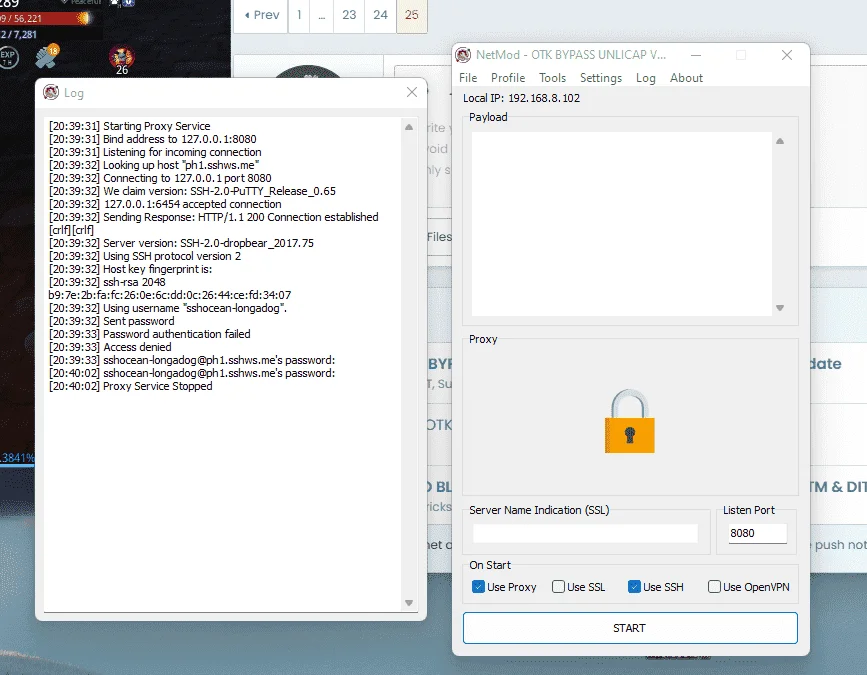Click the 'Proxy Service Stopped' log line

130,386
